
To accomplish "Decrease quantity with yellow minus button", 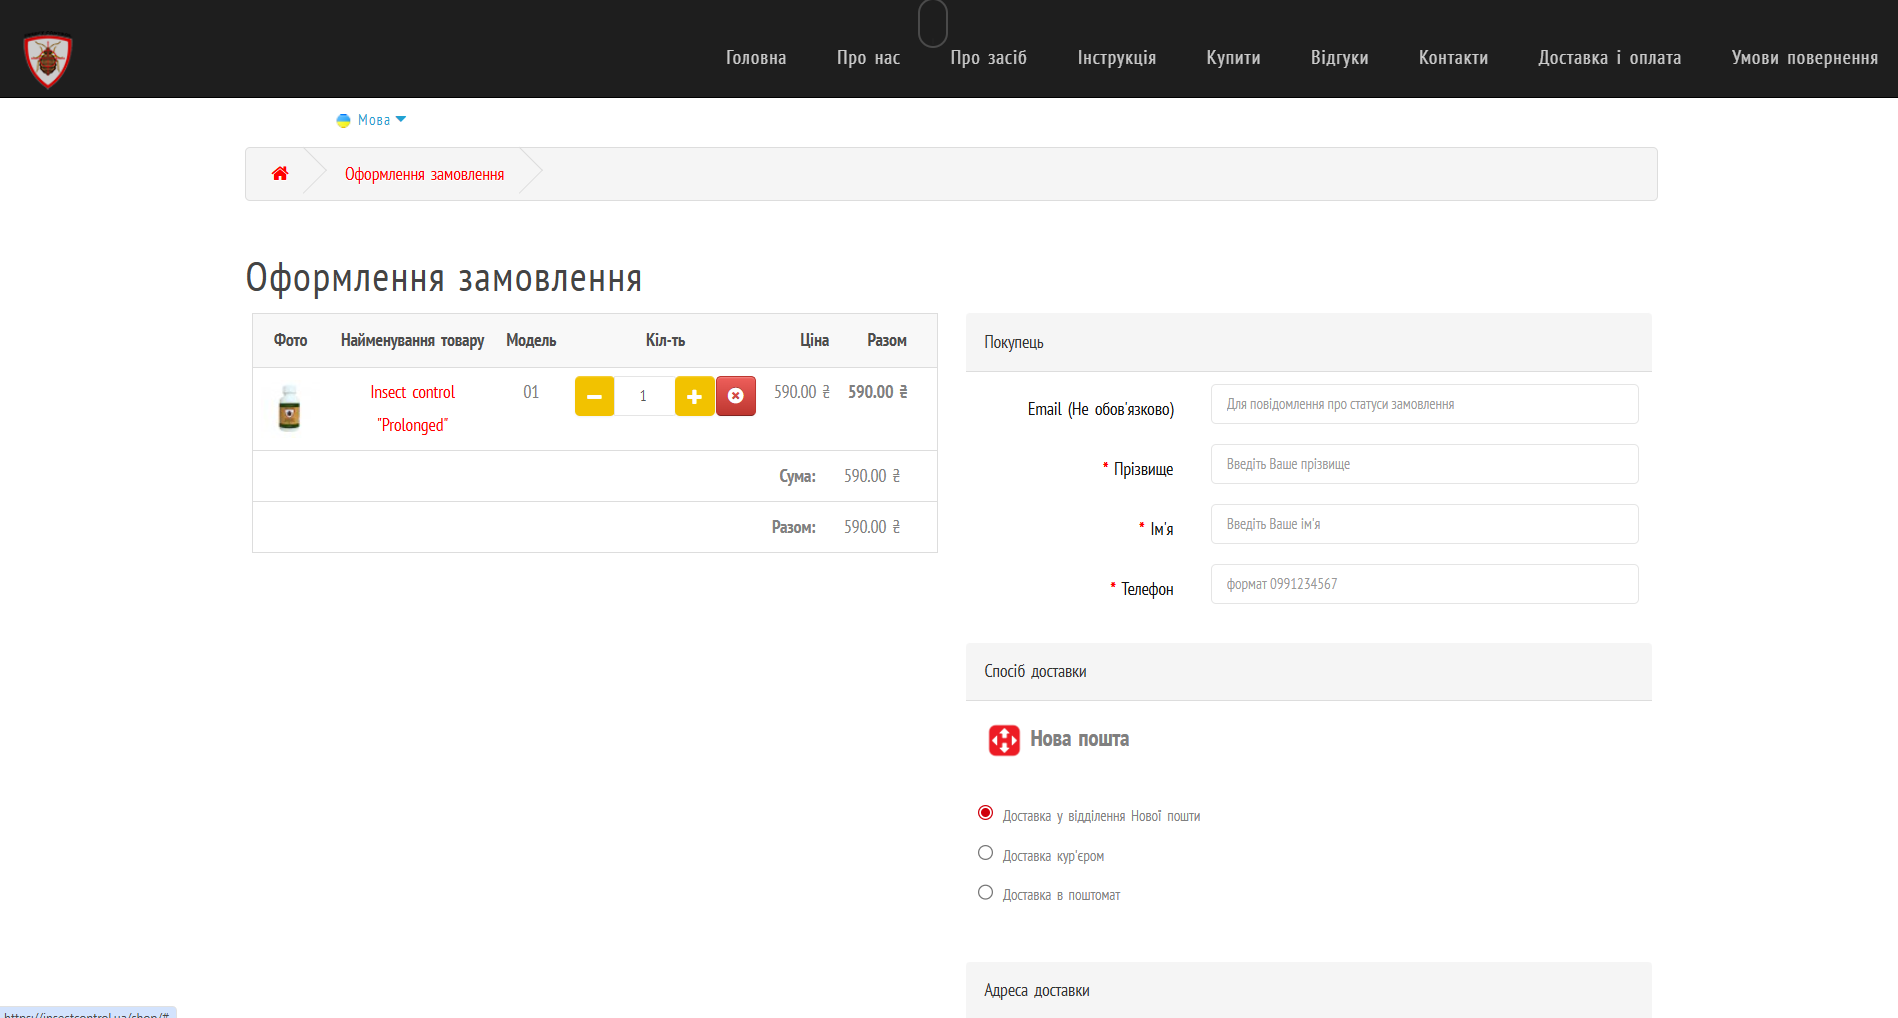I will pyautogui.click(x=594, y=396).
